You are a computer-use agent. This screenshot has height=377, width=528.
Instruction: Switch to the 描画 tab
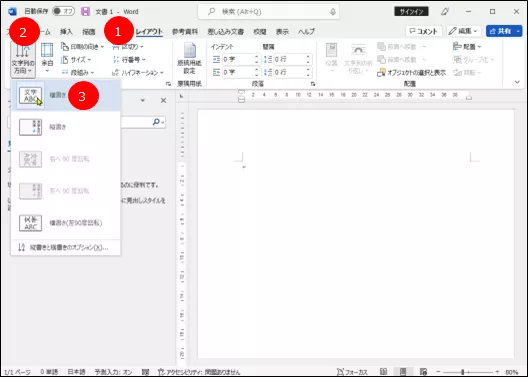(89, 32)
